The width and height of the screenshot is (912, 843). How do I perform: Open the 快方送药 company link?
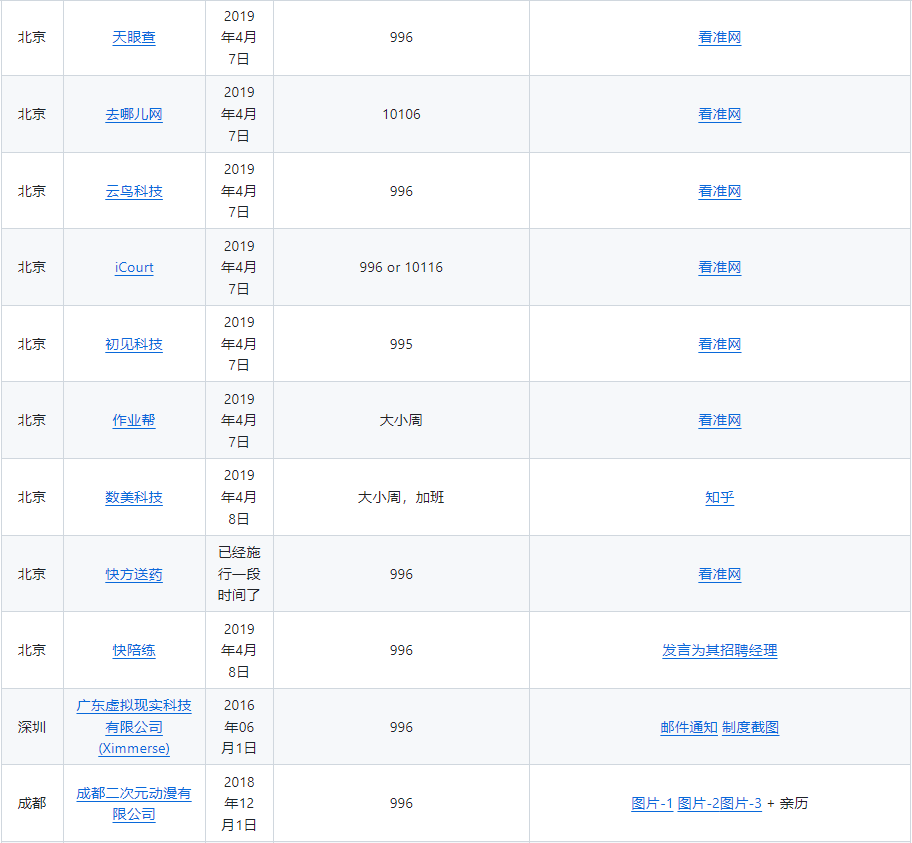click(134, 574)
